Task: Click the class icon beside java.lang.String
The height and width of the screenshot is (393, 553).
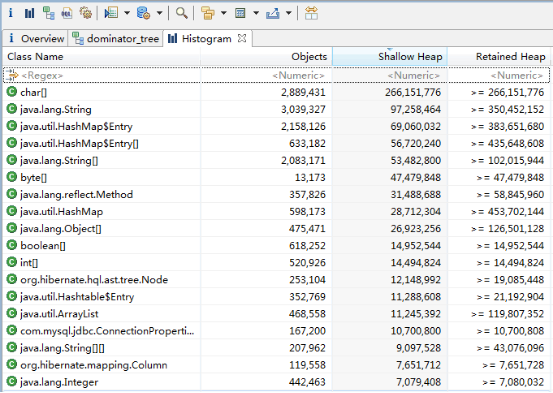Action: pyautogui.click(x=12, y=109)
